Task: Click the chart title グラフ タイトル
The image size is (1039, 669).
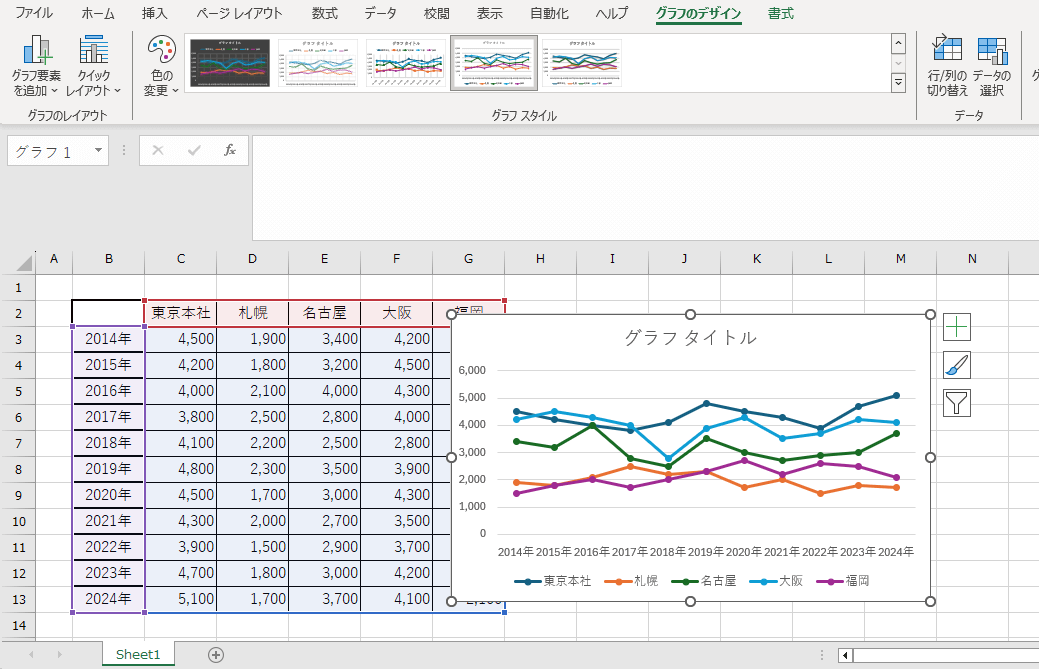Action: [x=690, y=338]
